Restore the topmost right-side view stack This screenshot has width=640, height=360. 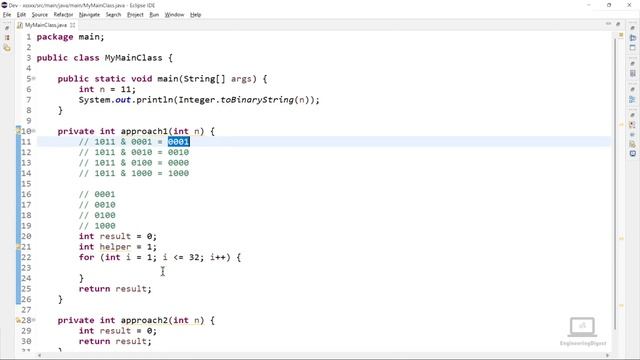click(632, 28)
